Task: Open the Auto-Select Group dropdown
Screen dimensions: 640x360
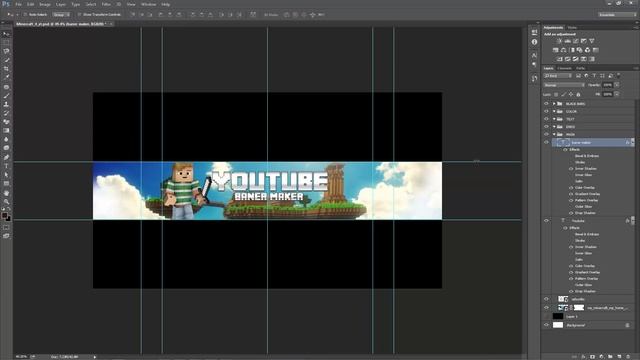Action: coord(61,15)
